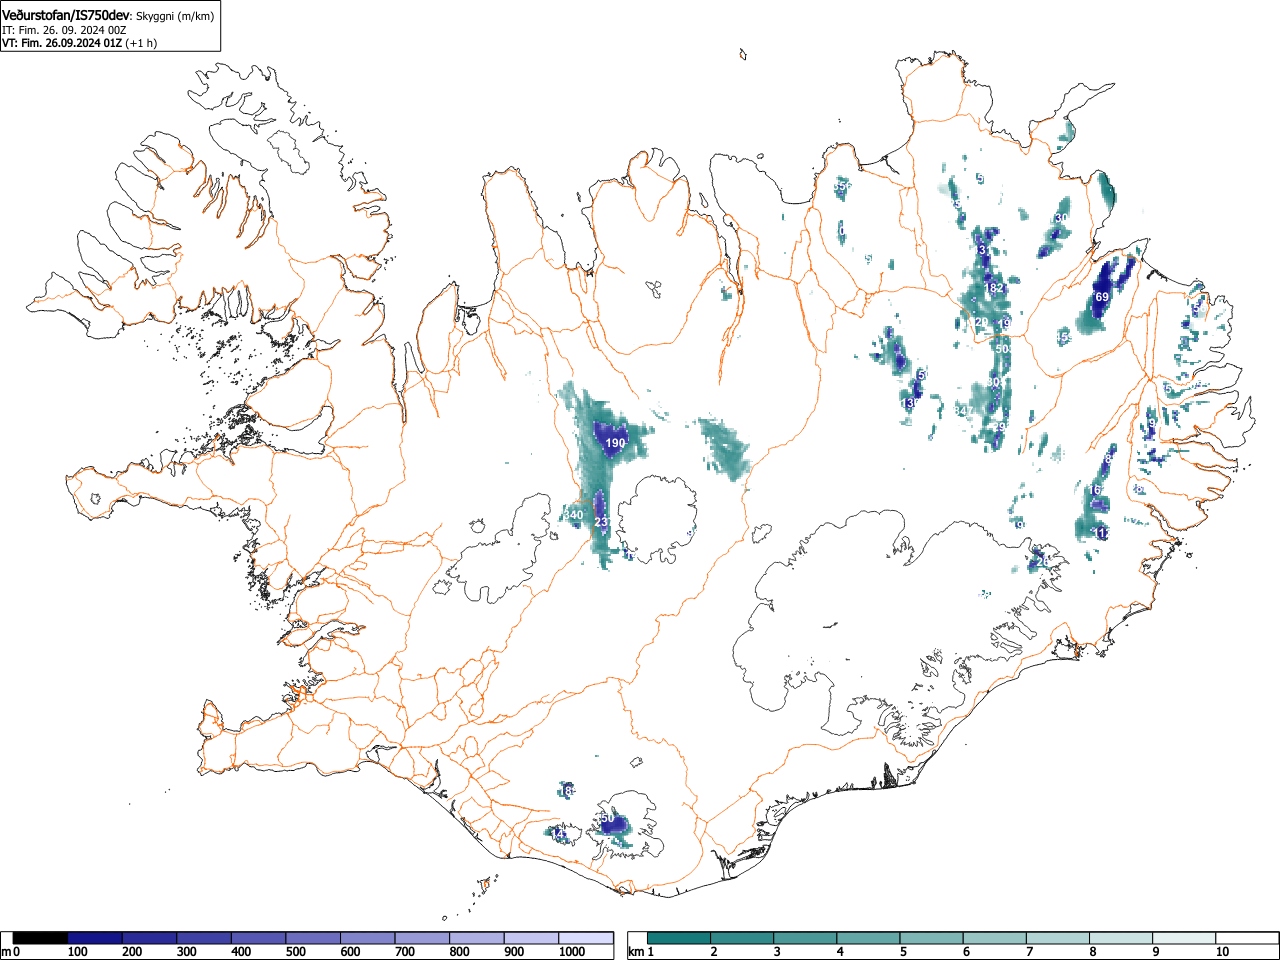The height and width of the screenshot is (960, 1280).
Task: Click the 1–2 km dark teal swatch
Action: point(680,938)
